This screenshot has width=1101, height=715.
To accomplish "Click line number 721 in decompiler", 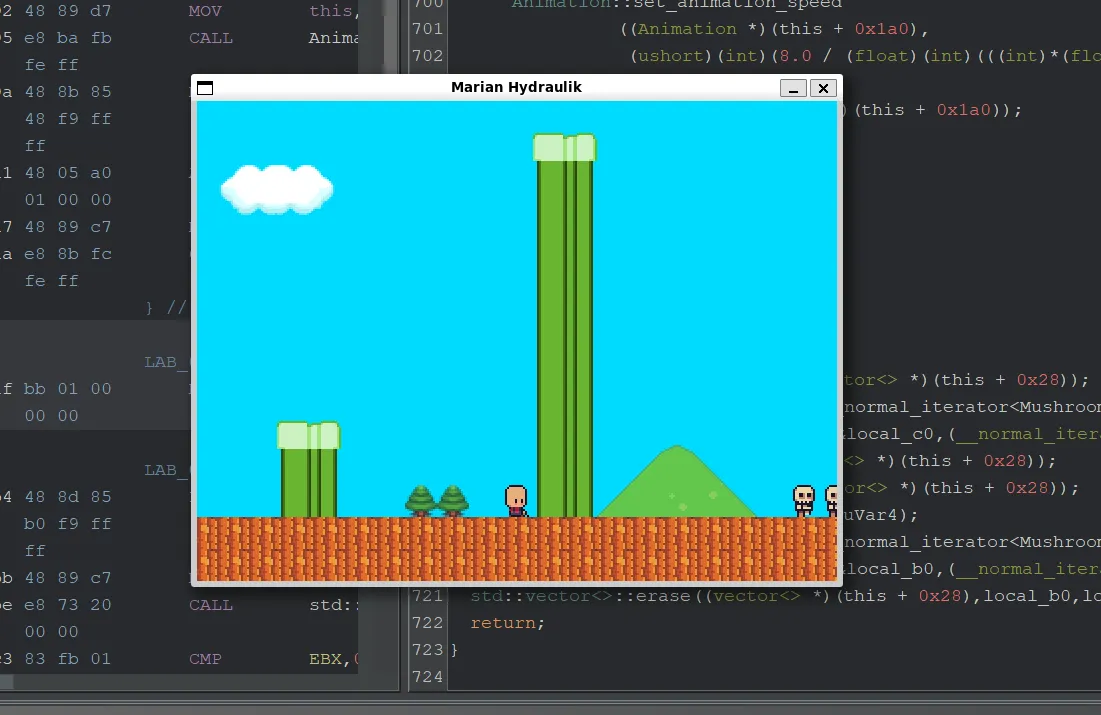I will 427,596.
